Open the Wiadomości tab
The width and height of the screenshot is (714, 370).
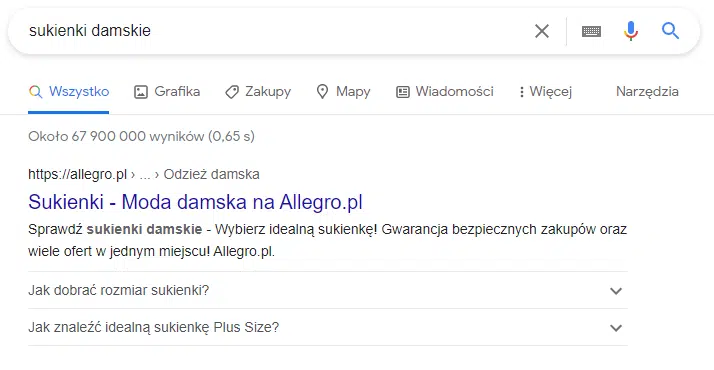coord(445,92)
